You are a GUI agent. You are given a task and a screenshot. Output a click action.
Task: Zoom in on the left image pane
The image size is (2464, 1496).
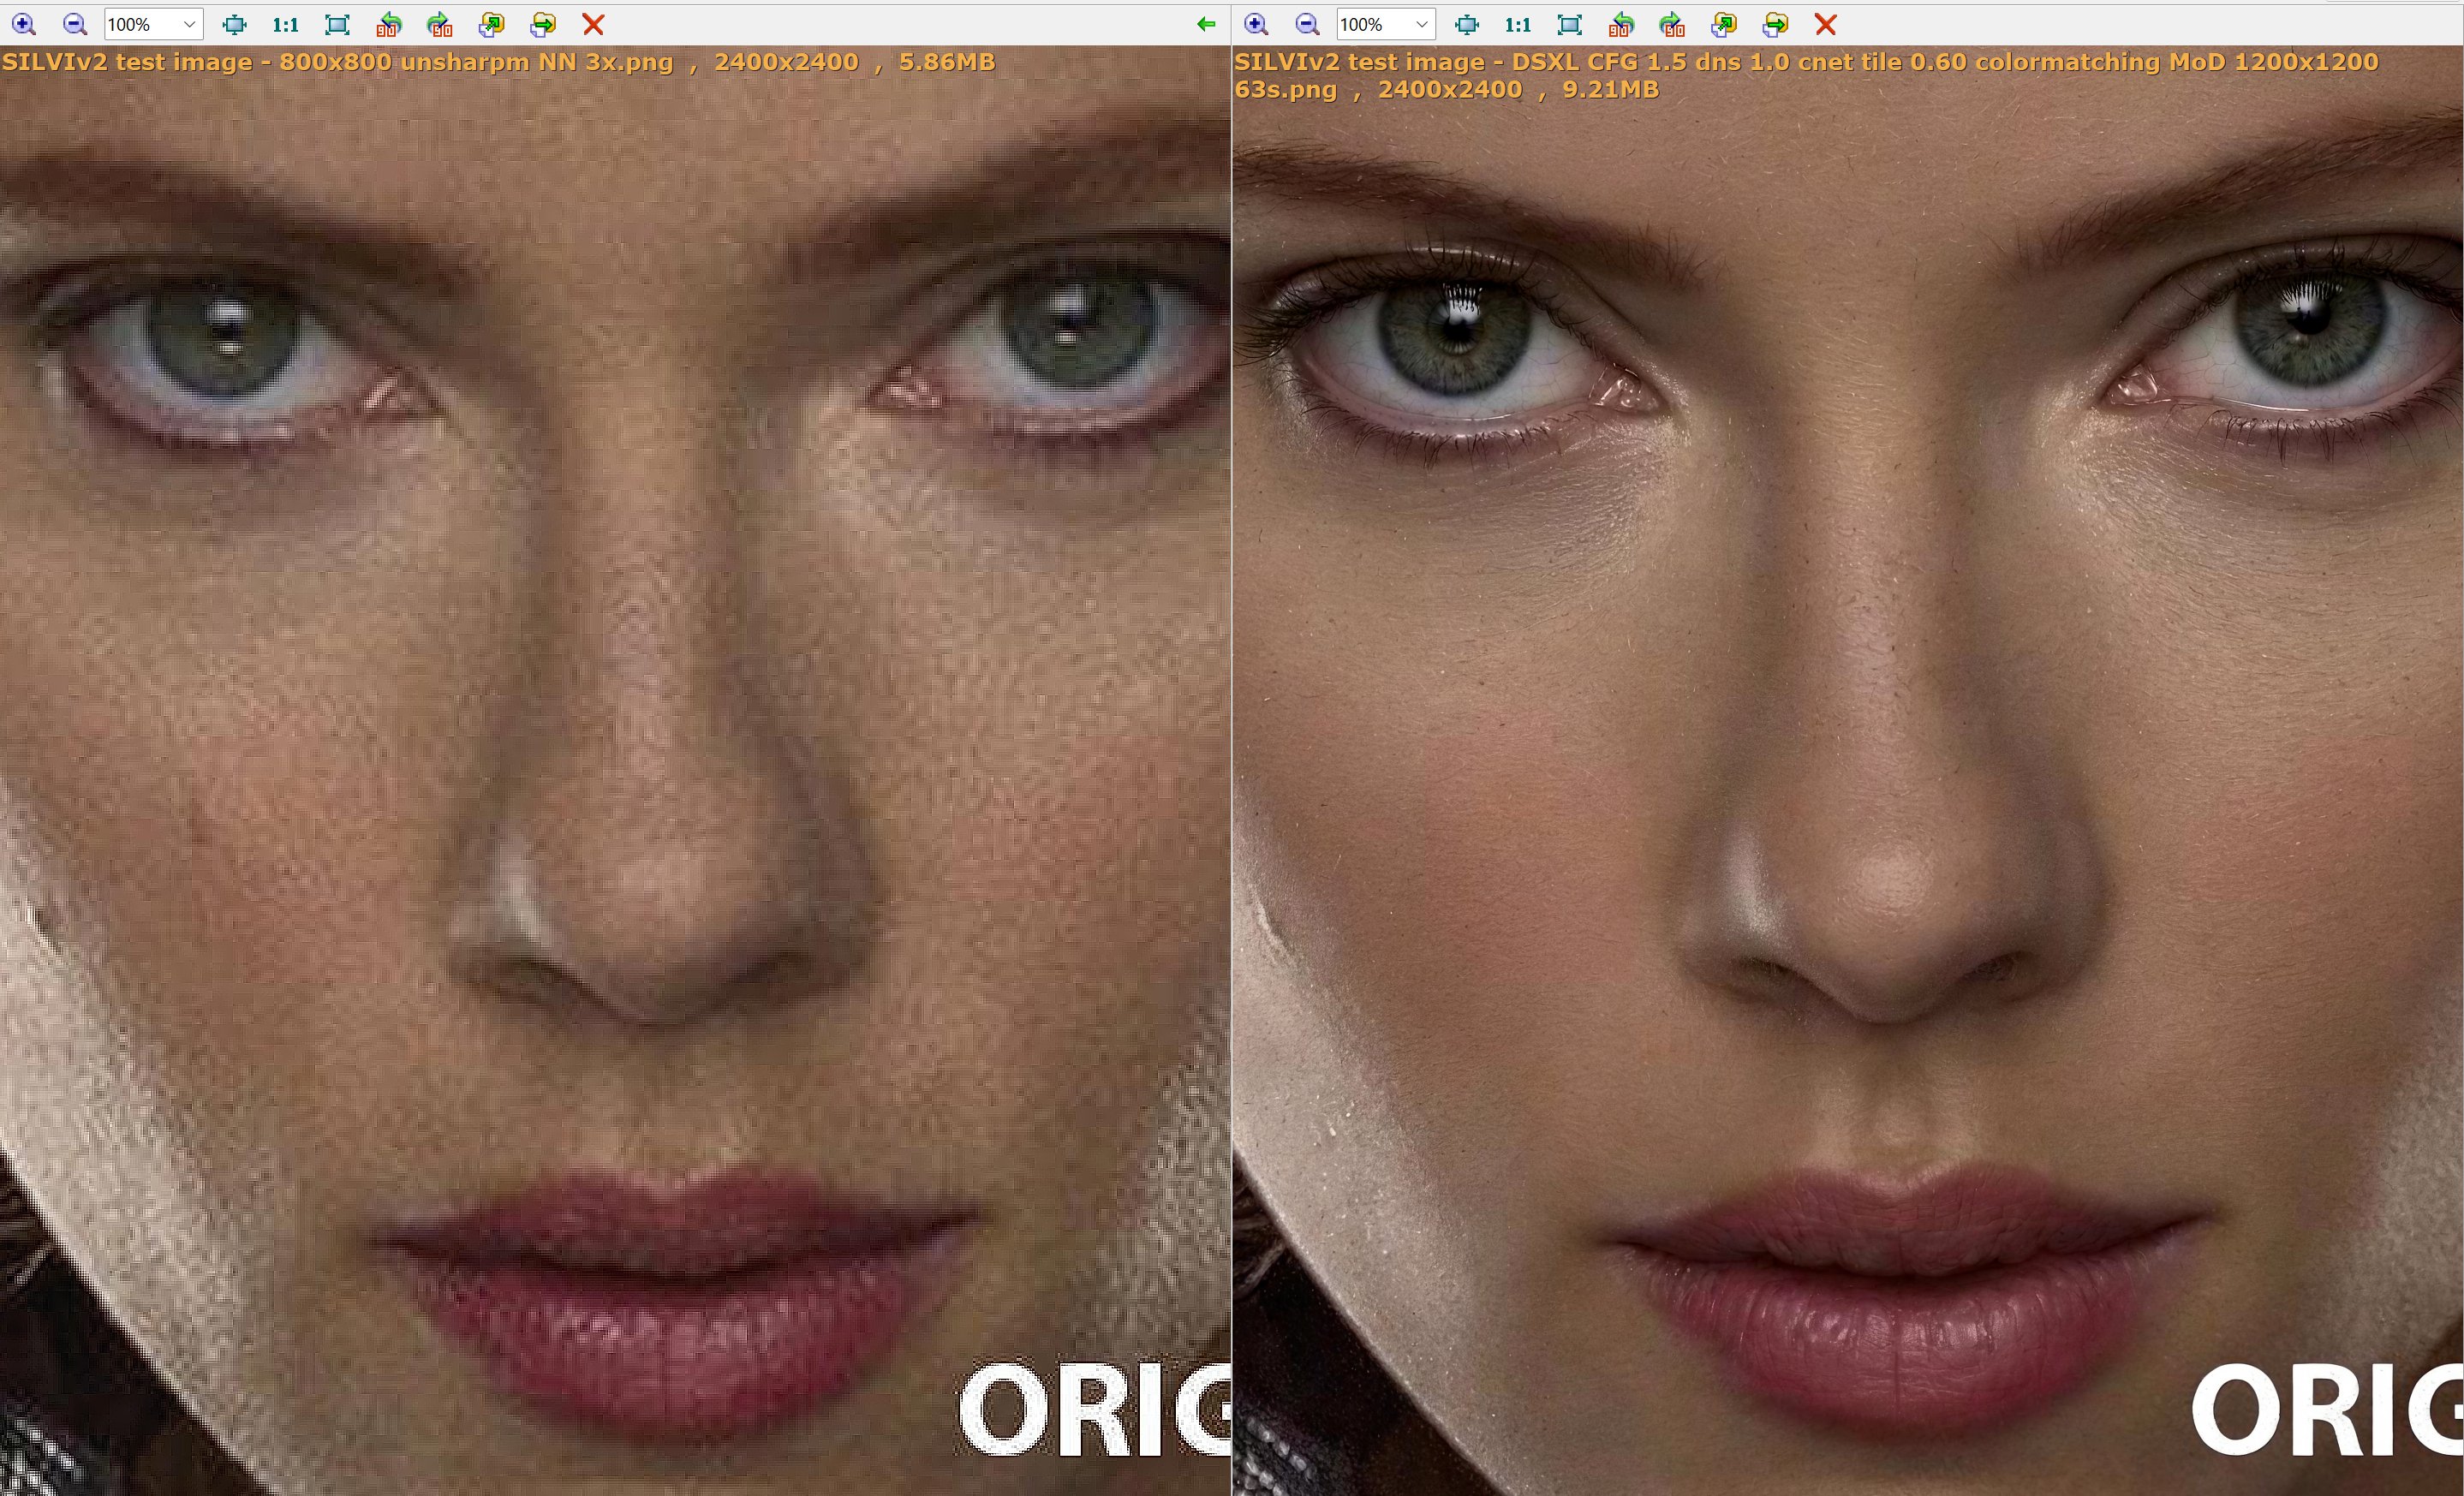coord(24,24)
